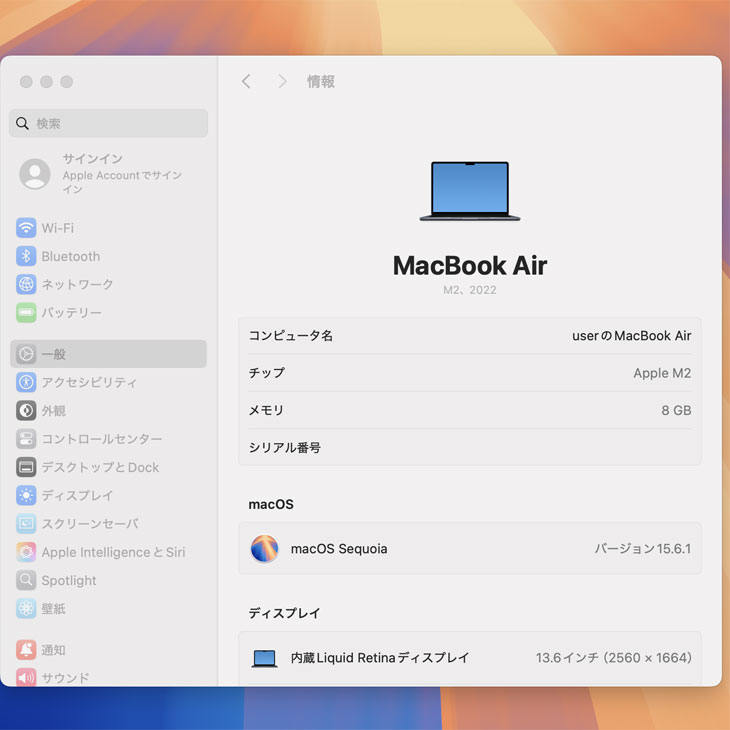The width and height of the screenshot is (730, 730).
Task: Open Wi-Fi settings icon in sidebar
Action: [26, 228]
